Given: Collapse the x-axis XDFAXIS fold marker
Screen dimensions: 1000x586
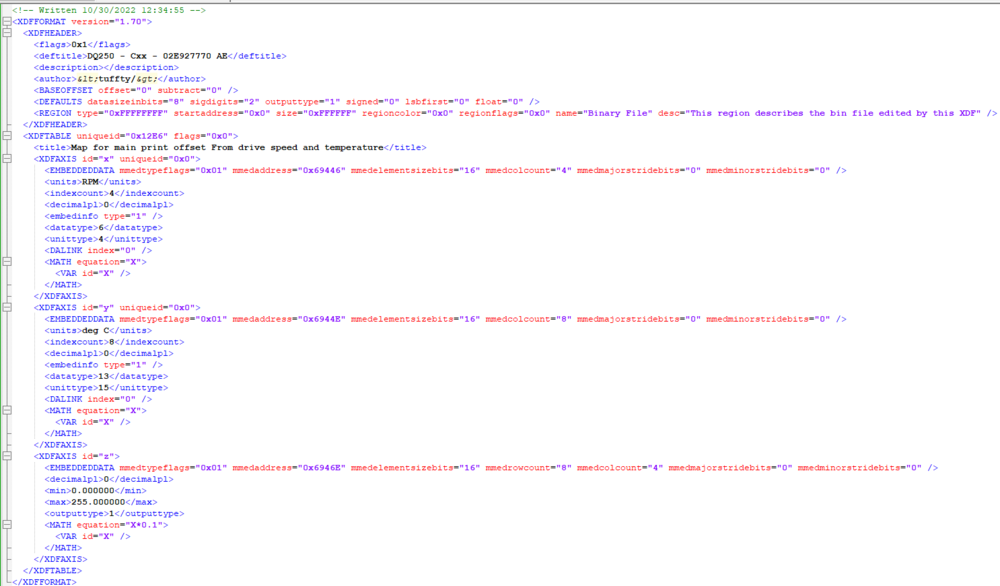Looking at the screenshot, I should click(x=5, y=158).
